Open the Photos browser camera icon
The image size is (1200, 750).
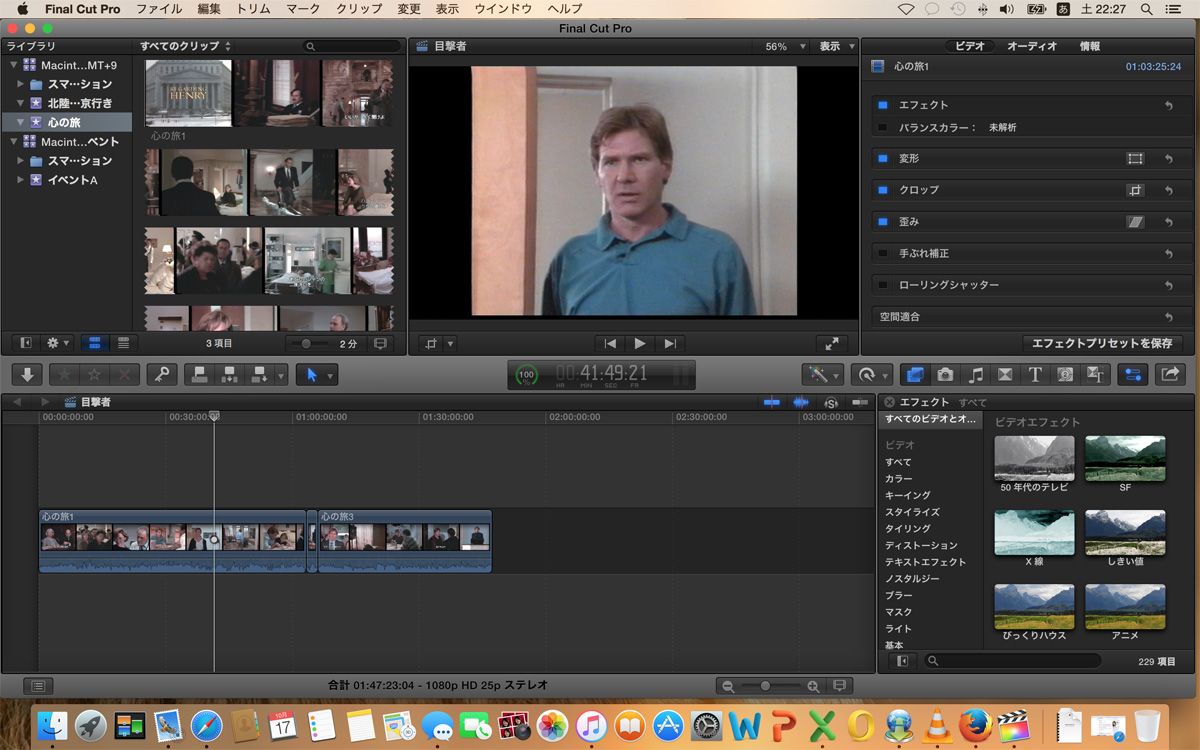click(x=945, y=375)
